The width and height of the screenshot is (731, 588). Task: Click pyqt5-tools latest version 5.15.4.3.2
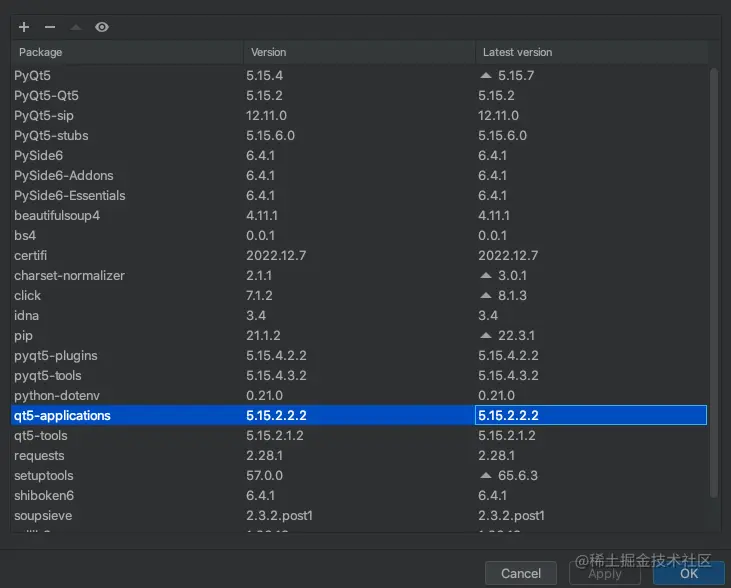508,376
